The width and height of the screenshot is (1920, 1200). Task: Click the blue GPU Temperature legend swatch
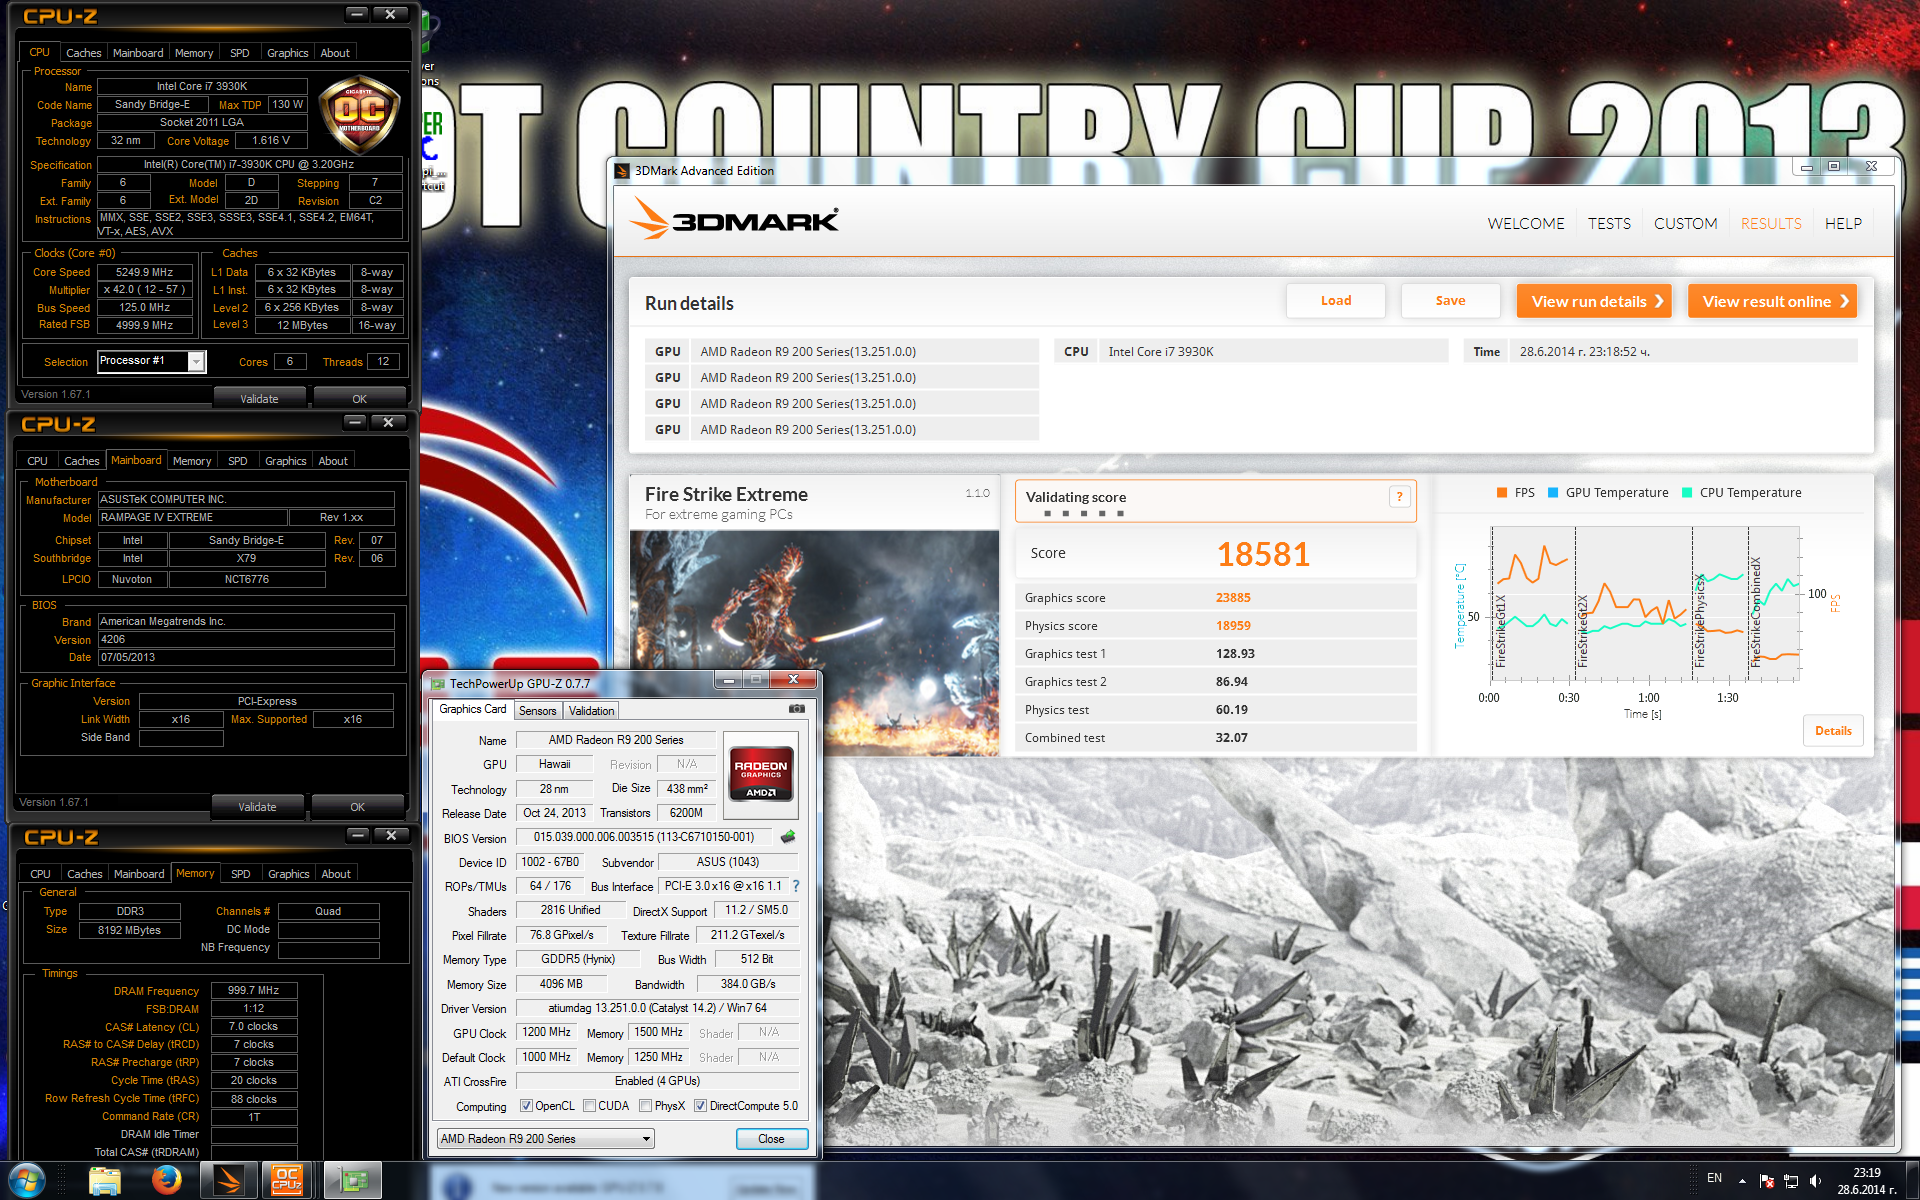pos(1553,492)
